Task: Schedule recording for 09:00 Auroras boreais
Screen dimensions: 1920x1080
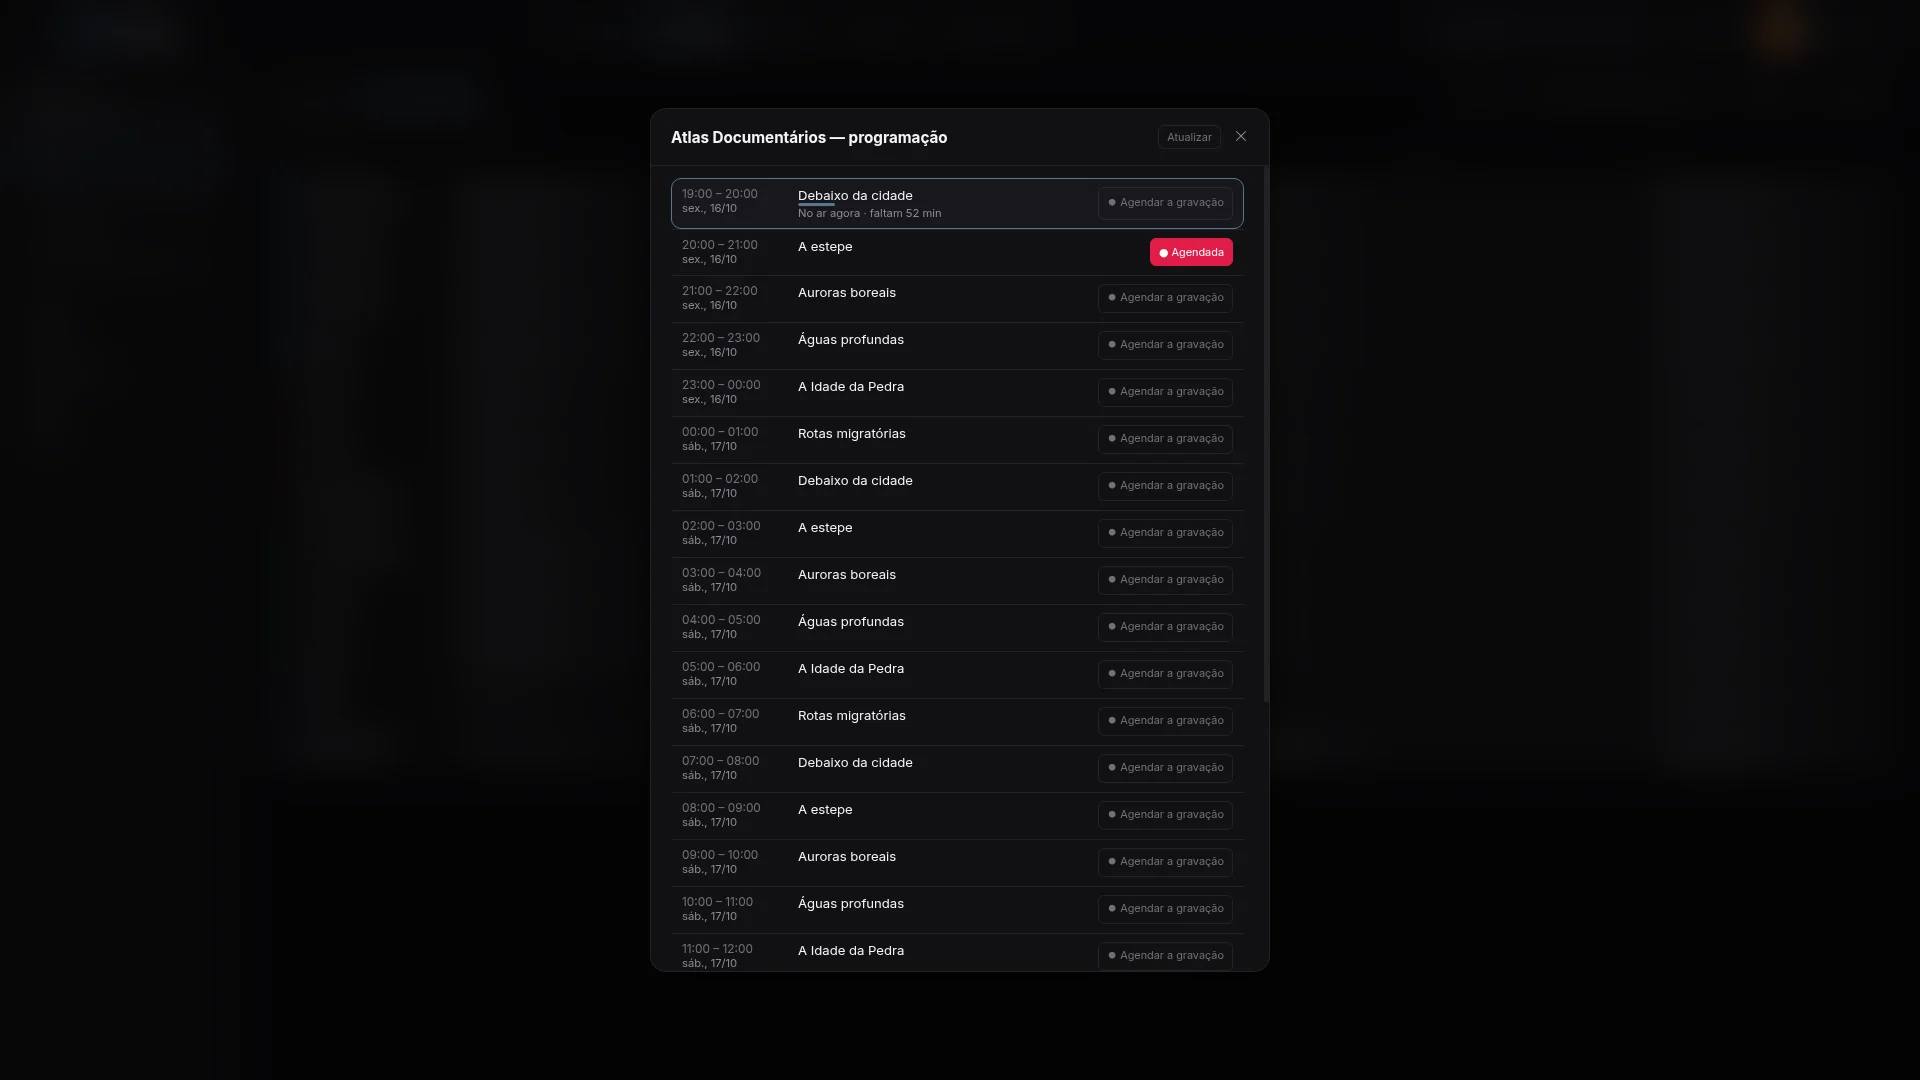Action: pyautogui.click(x=1165, y=862)
